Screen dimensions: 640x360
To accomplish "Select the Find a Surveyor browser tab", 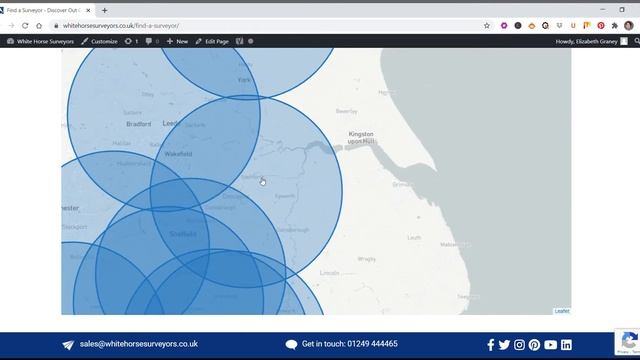I will pos(45,10).
